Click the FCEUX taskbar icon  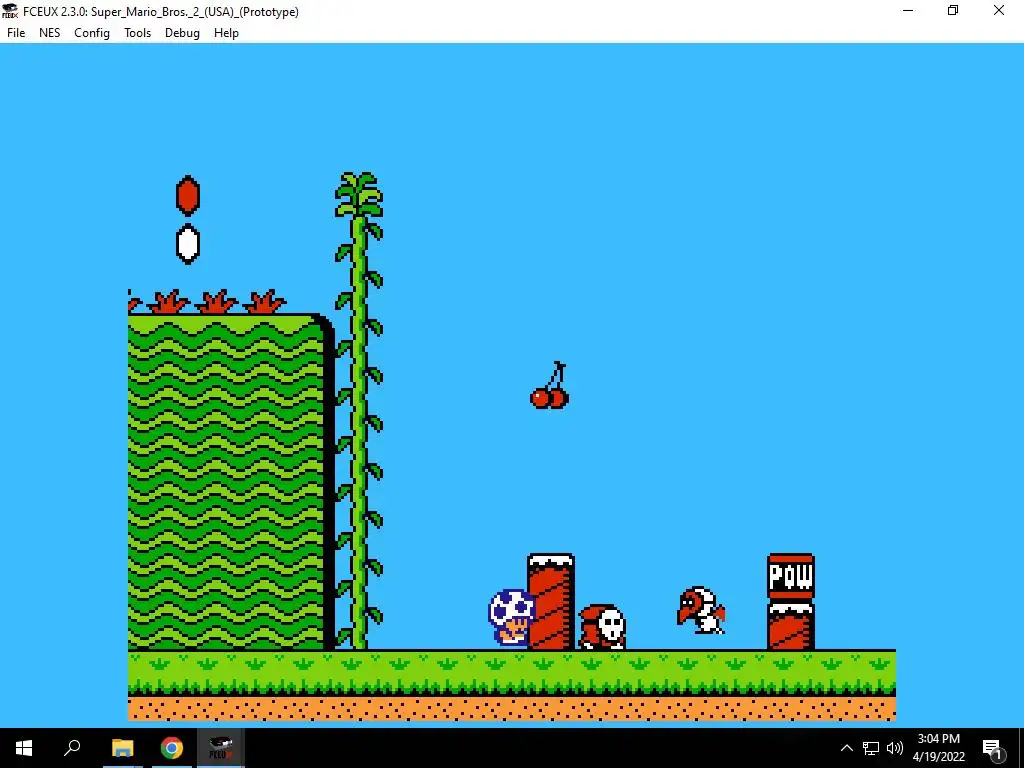click(x=220, y=748)
